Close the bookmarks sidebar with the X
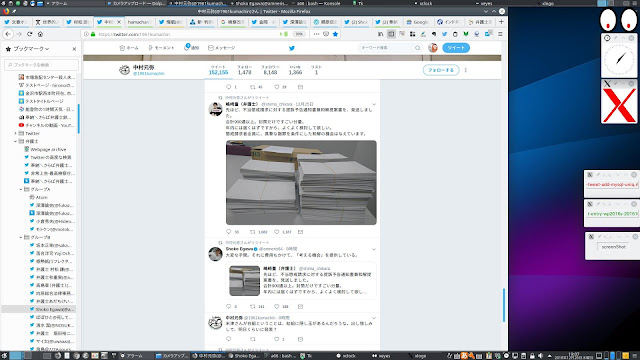Viewport: 640px width, 360px height. 74,49
